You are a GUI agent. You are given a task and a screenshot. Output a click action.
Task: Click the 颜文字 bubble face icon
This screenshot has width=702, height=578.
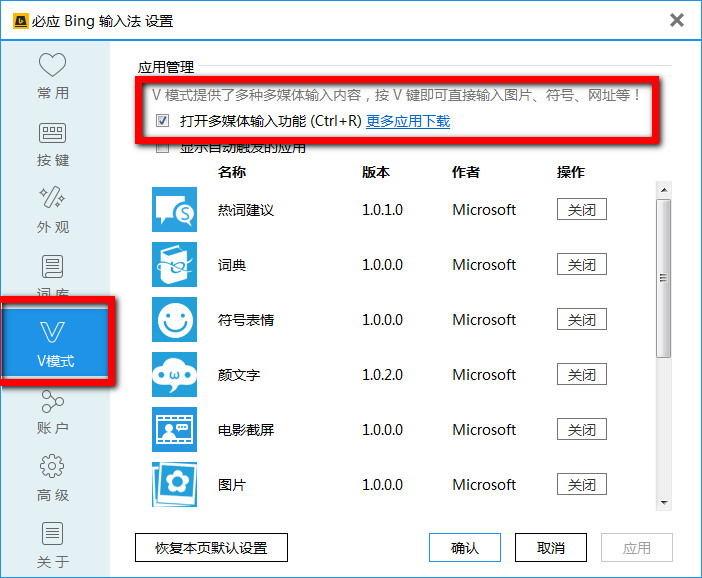tap(174, 374)
